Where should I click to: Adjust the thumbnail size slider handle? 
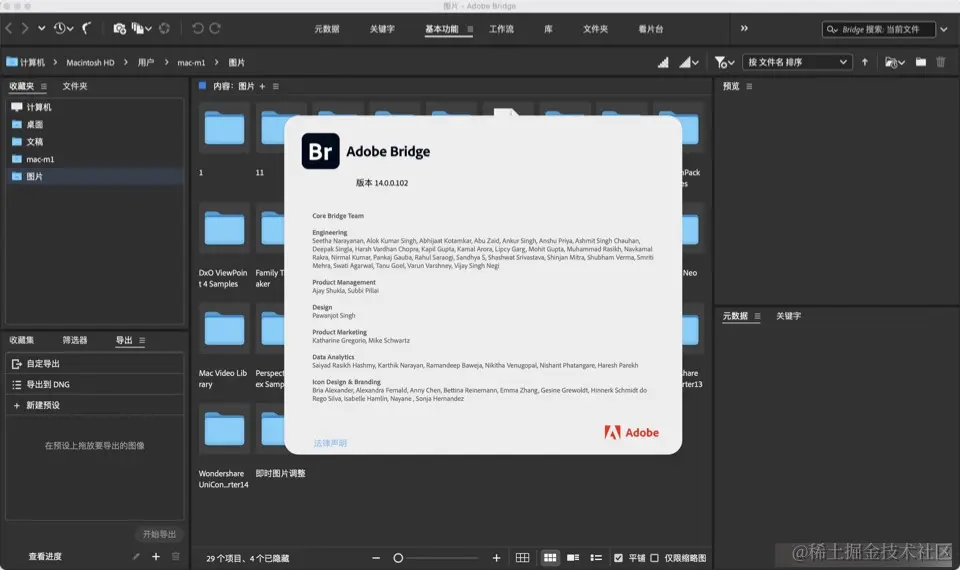(x=398, y=558)
